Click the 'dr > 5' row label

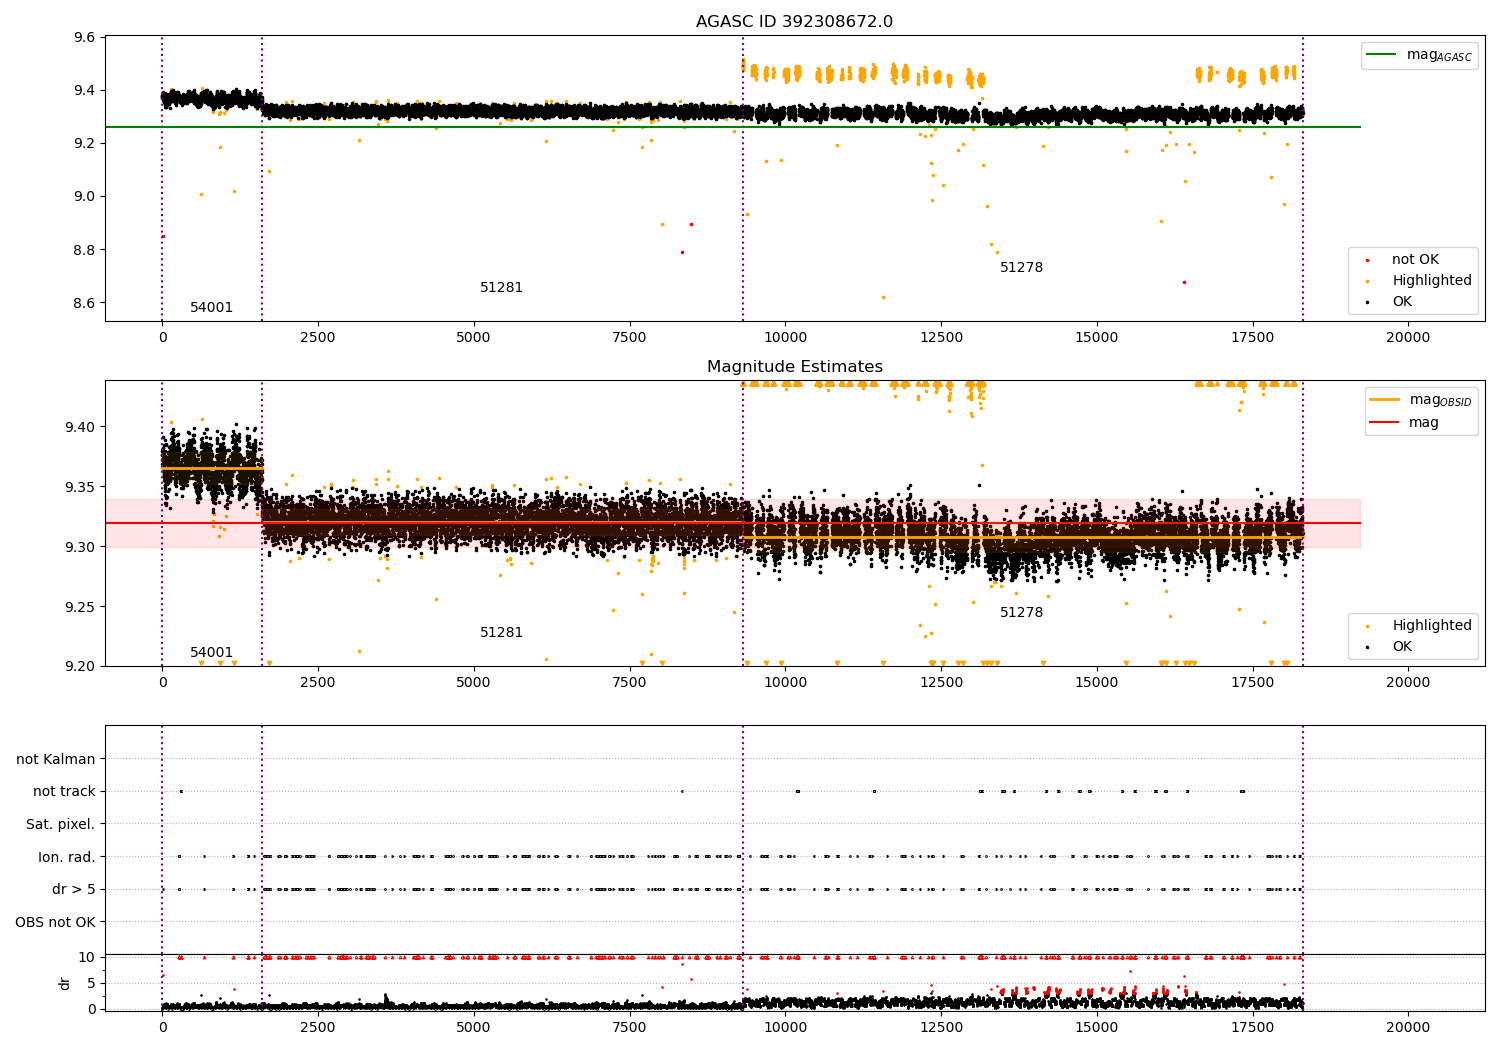(x=74, y=890)
